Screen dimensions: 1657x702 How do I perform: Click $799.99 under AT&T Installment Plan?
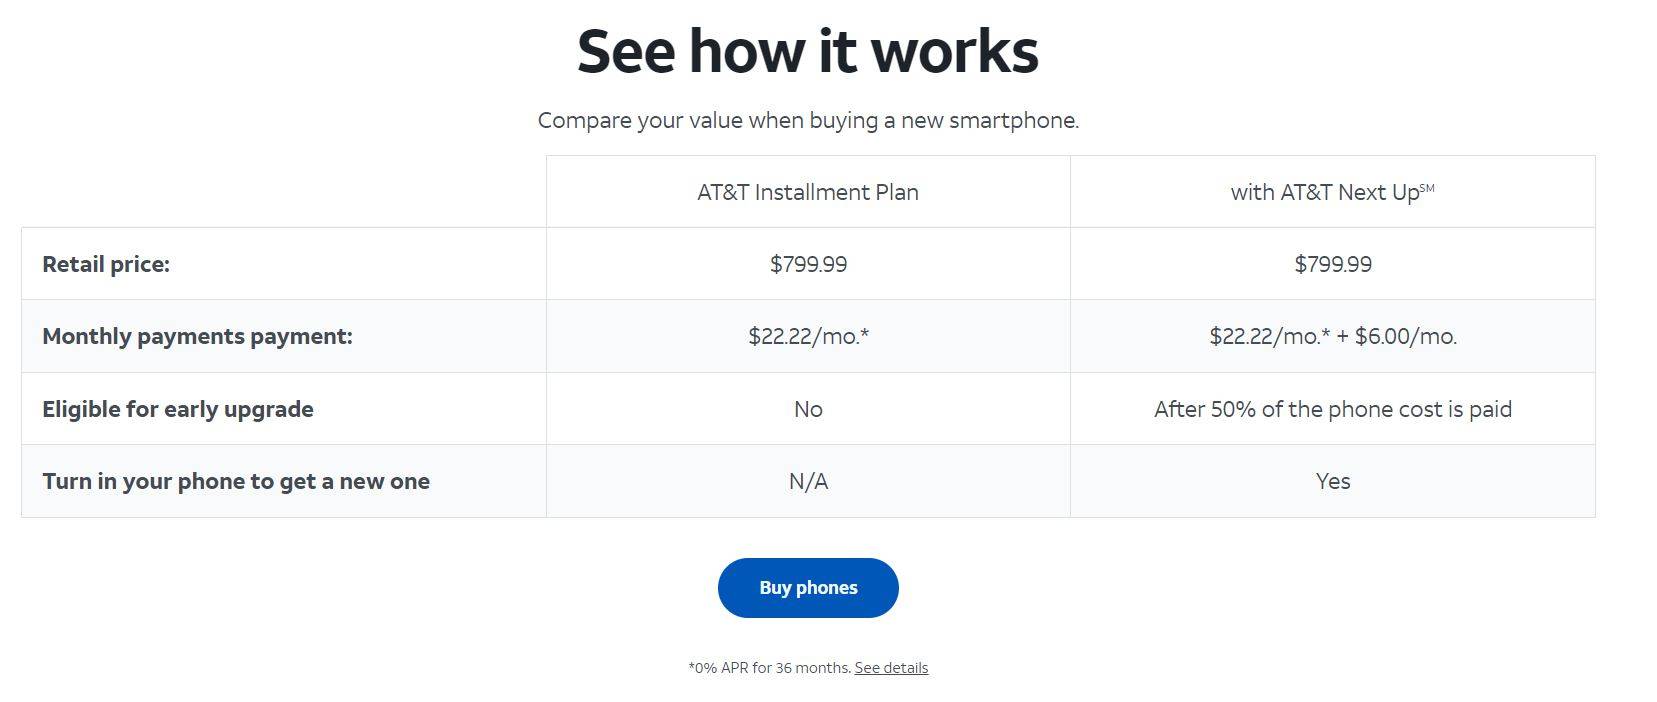(808, 264)
